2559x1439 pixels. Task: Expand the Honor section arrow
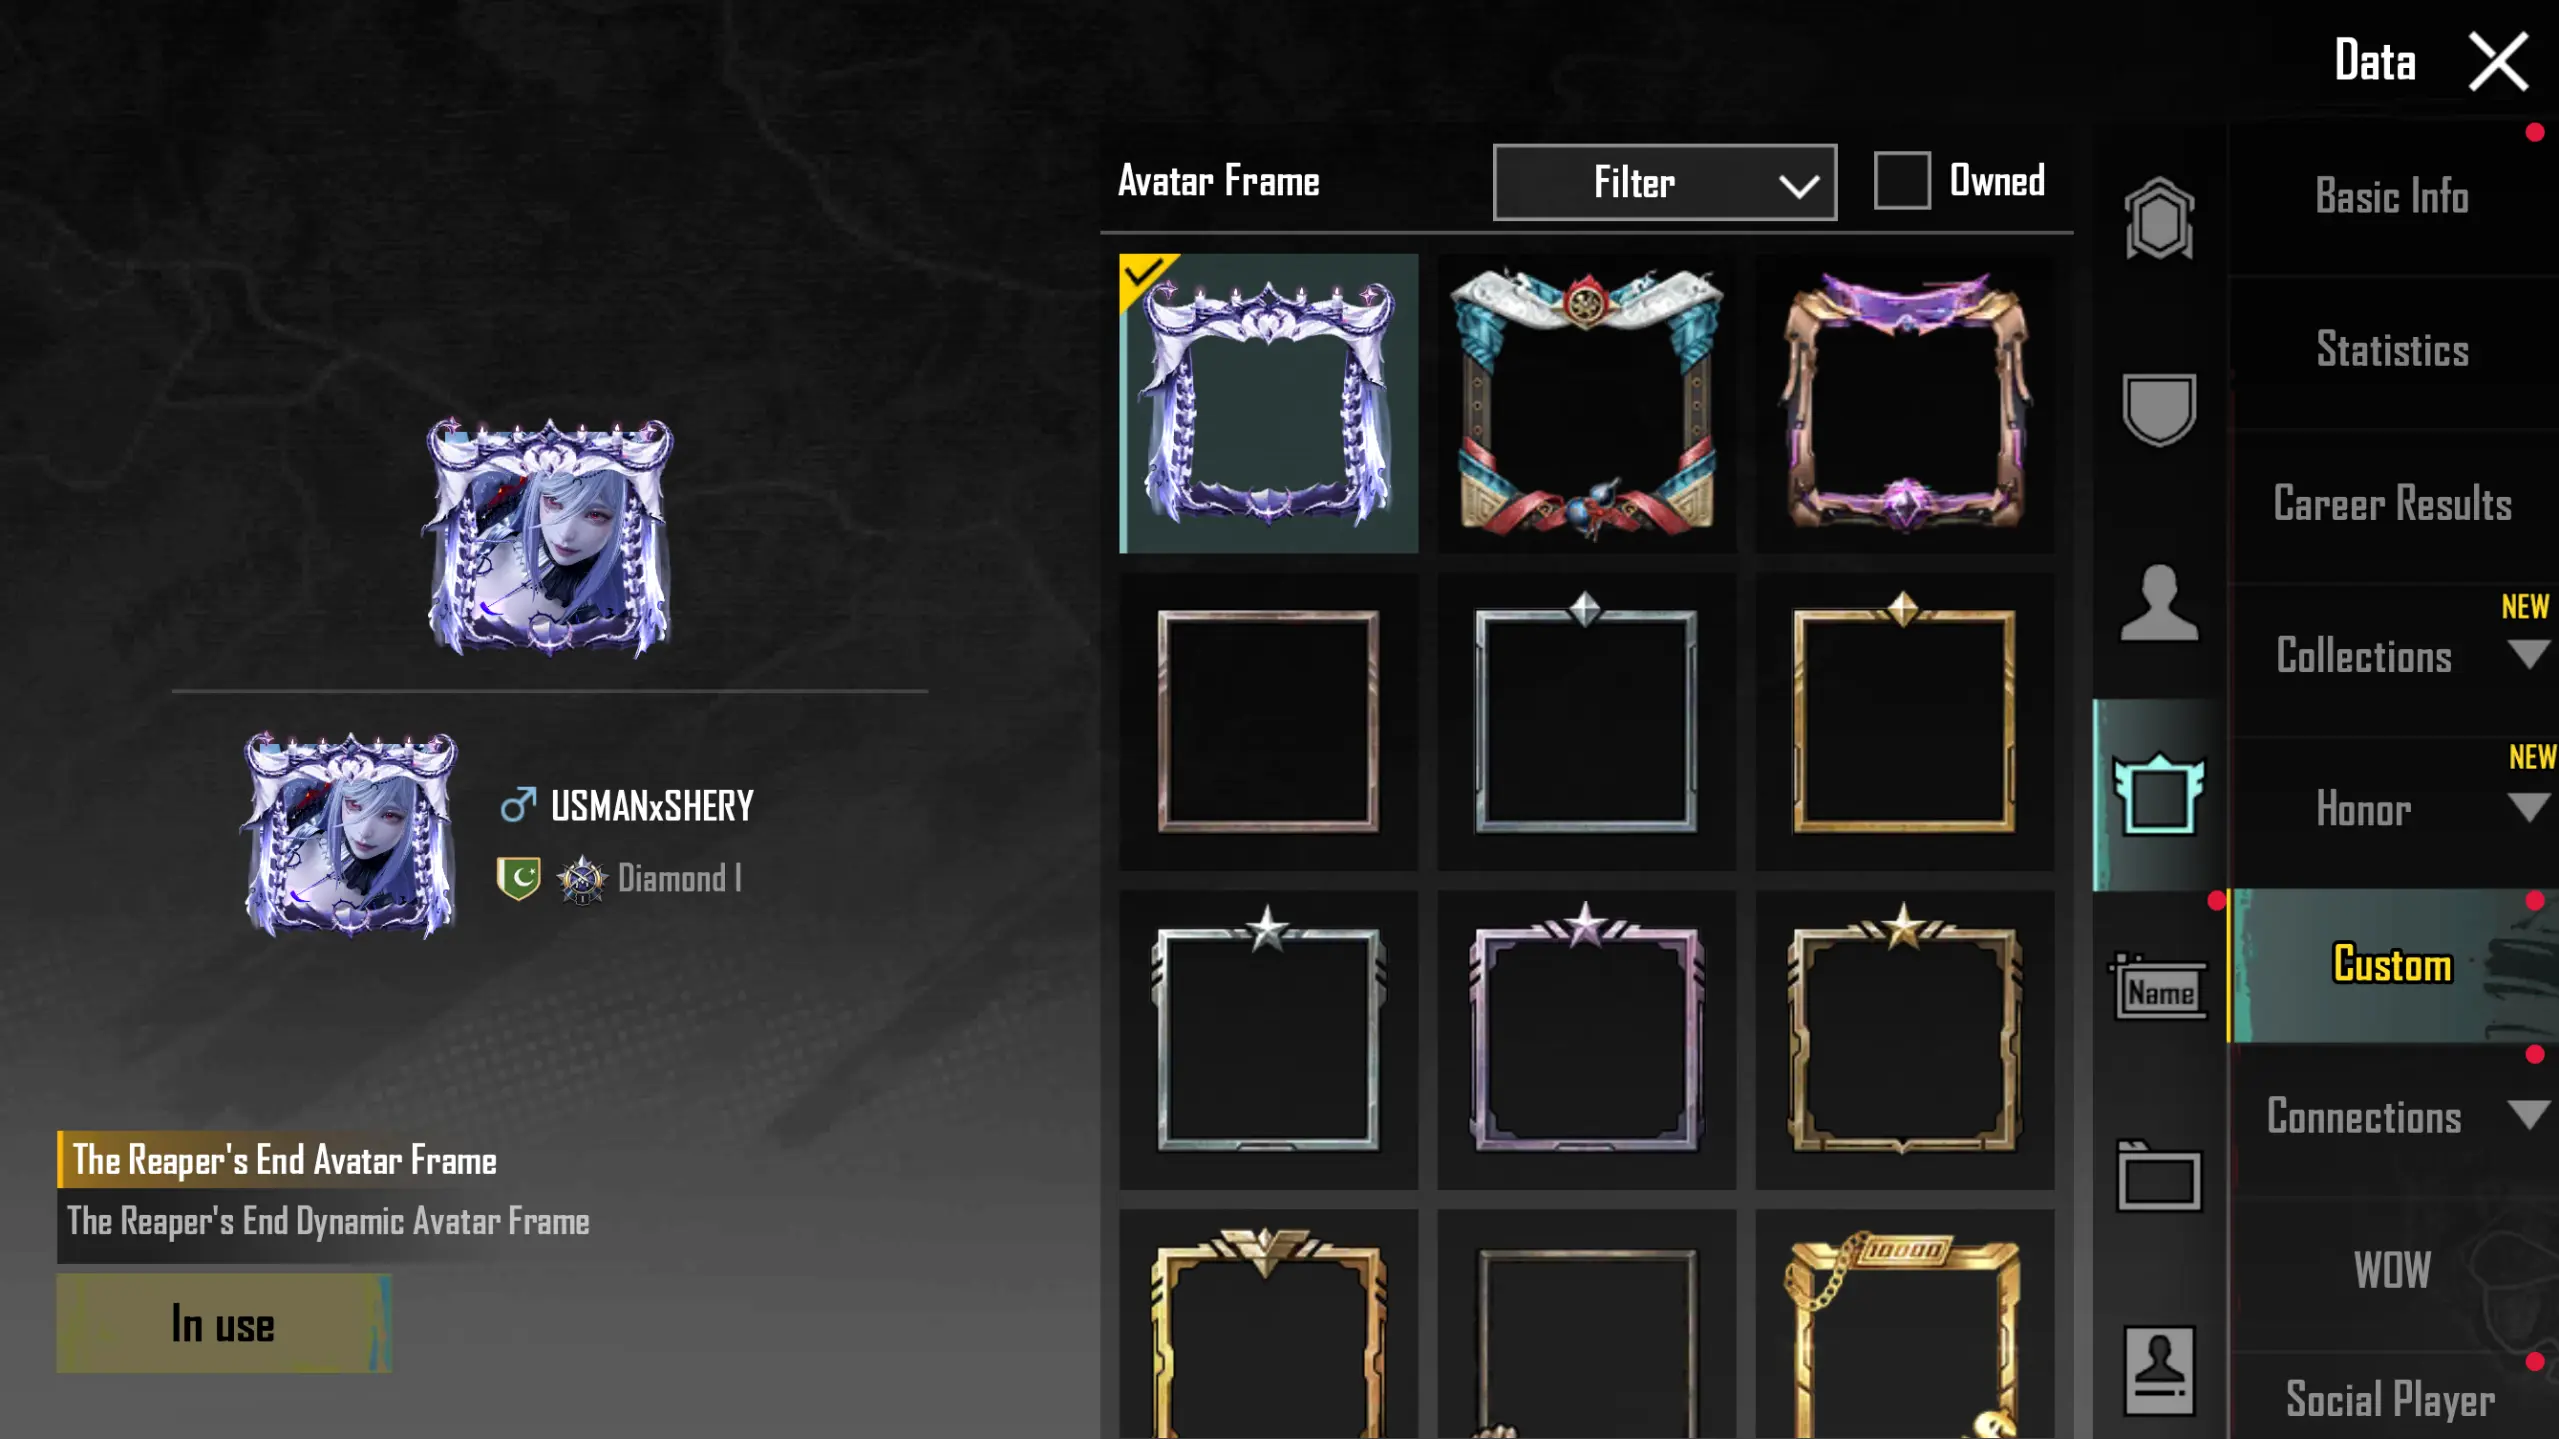click(2528, 807)
